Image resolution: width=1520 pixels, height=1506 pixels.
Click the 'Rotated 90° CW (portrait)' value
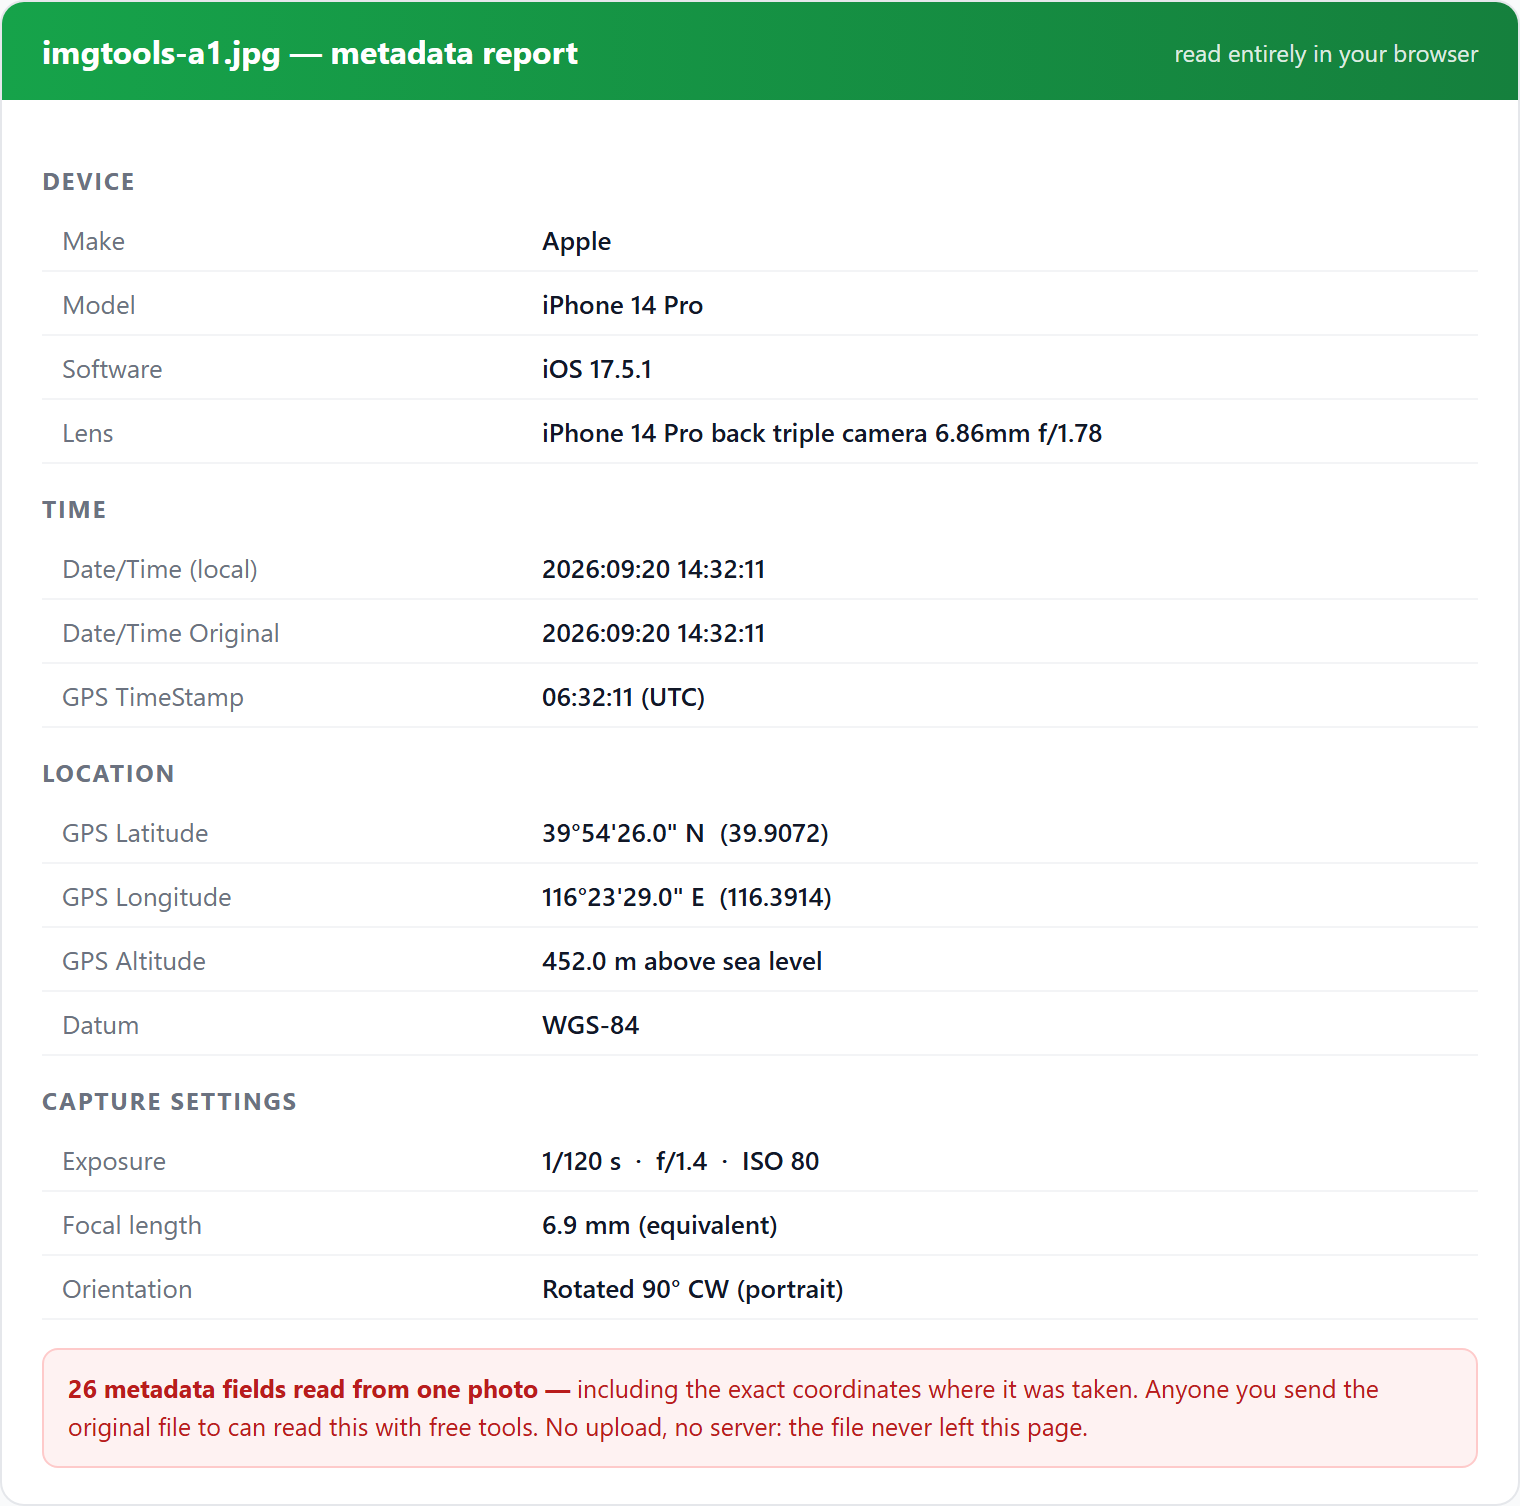click(x=692, y=1289)
